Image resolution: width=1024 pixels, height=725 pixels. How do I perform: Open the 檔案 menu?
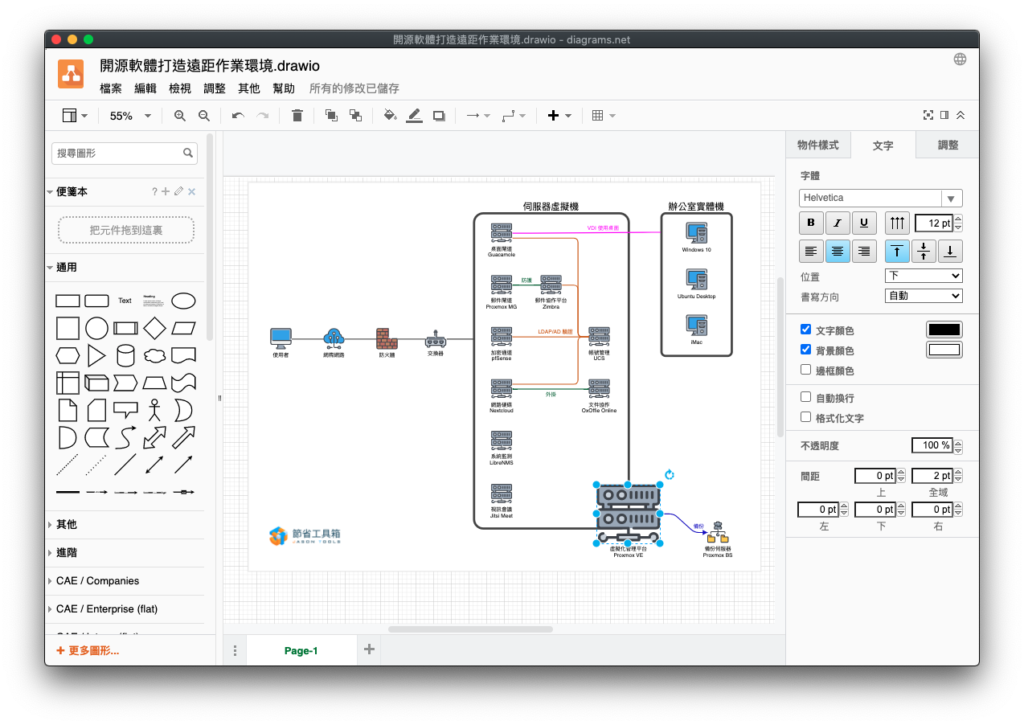(110, 88)
